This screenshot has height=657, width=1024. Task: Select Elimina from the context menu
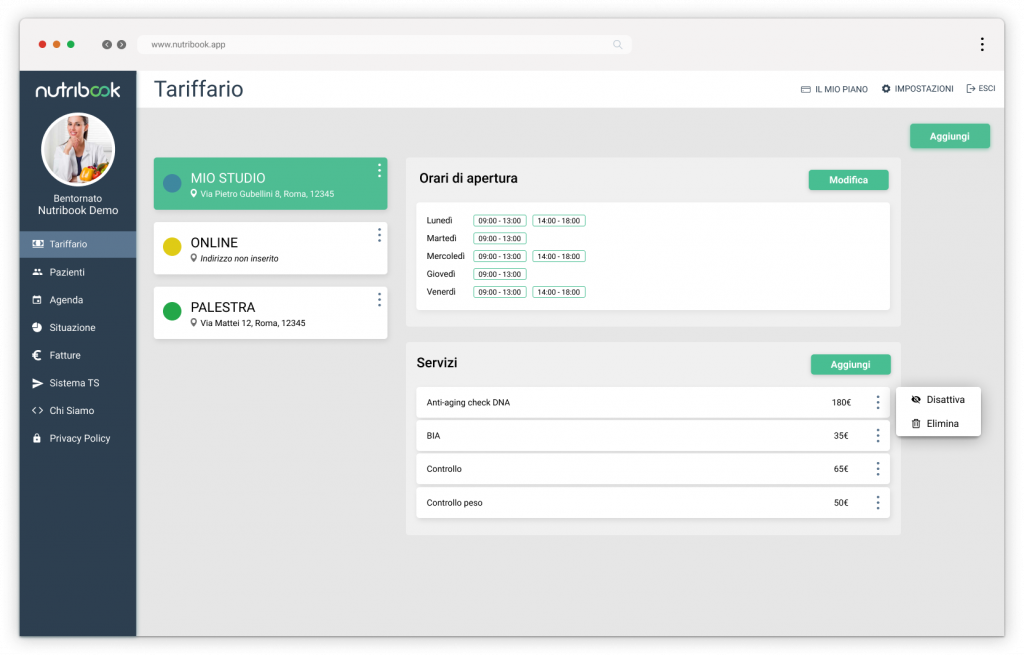941,424
